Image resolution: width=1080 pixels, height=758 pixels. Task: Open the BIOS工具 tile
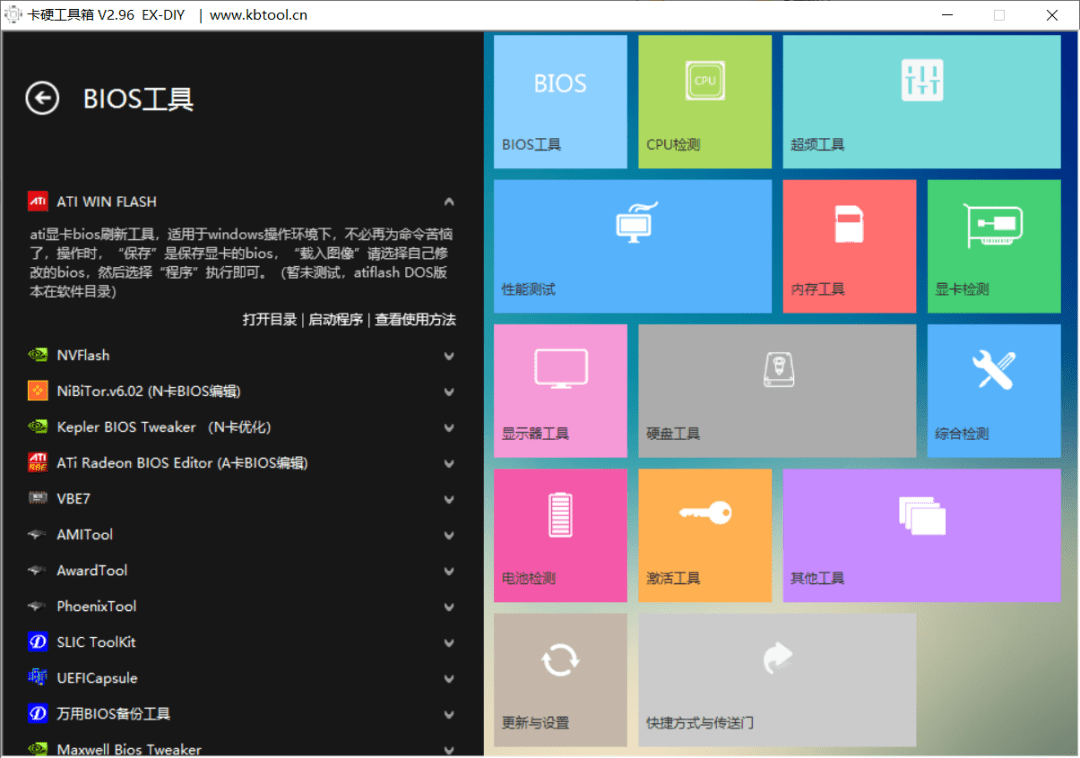pos(560,102)
